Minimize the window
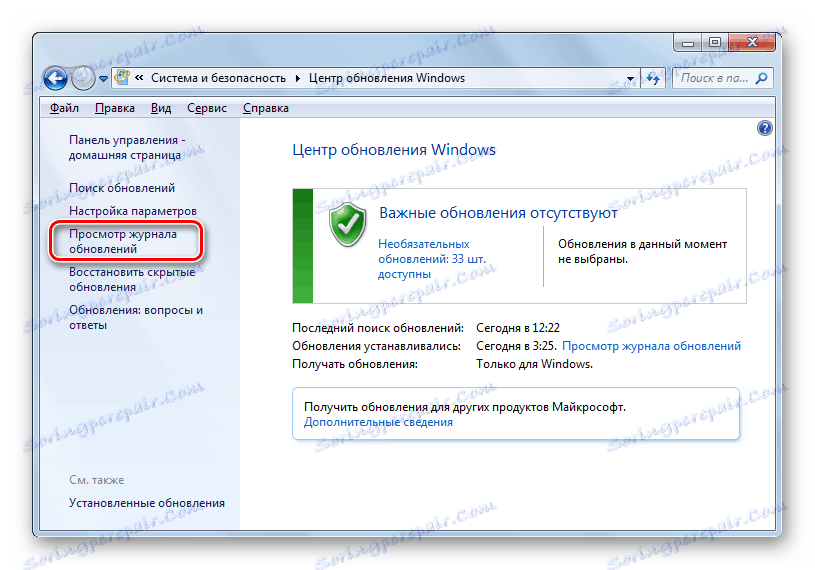The width and height of the screenshot is (815, 570). click(688, 43)
